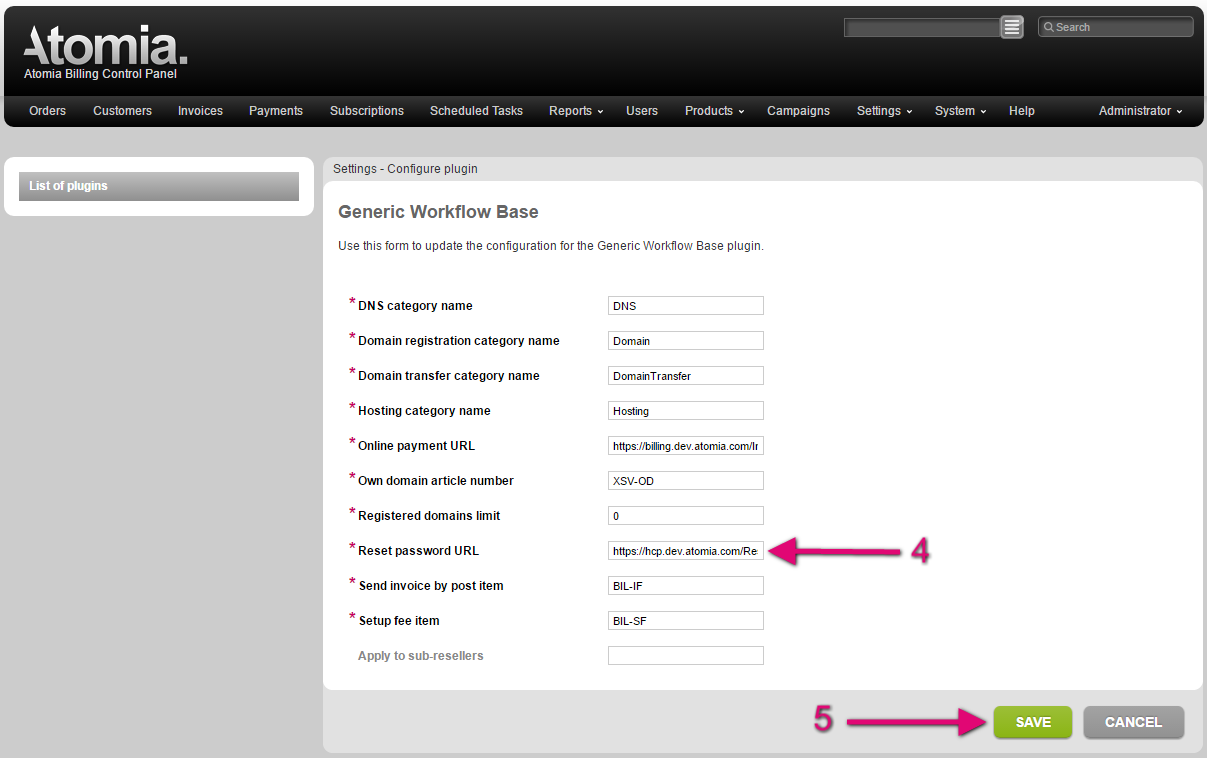Click the Domain transfer category name field
The image size is (1207, 758).
click(686, 376)
